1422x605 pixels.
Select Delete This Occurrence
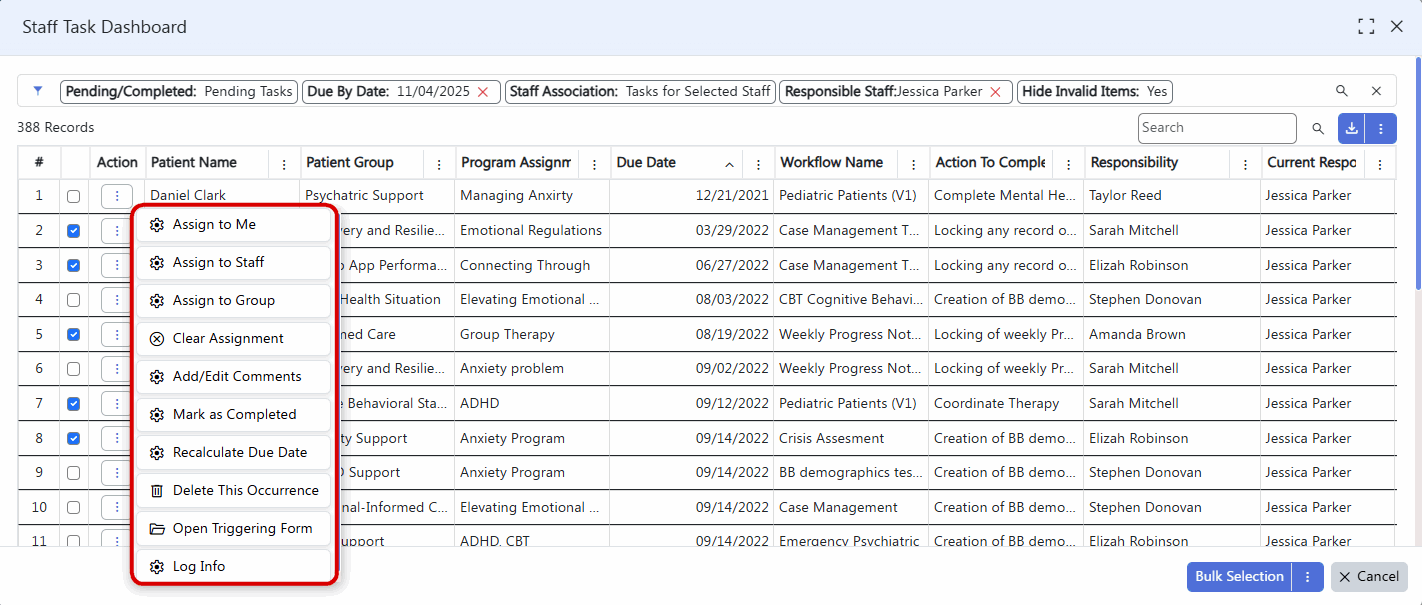[x=234, y=491]
